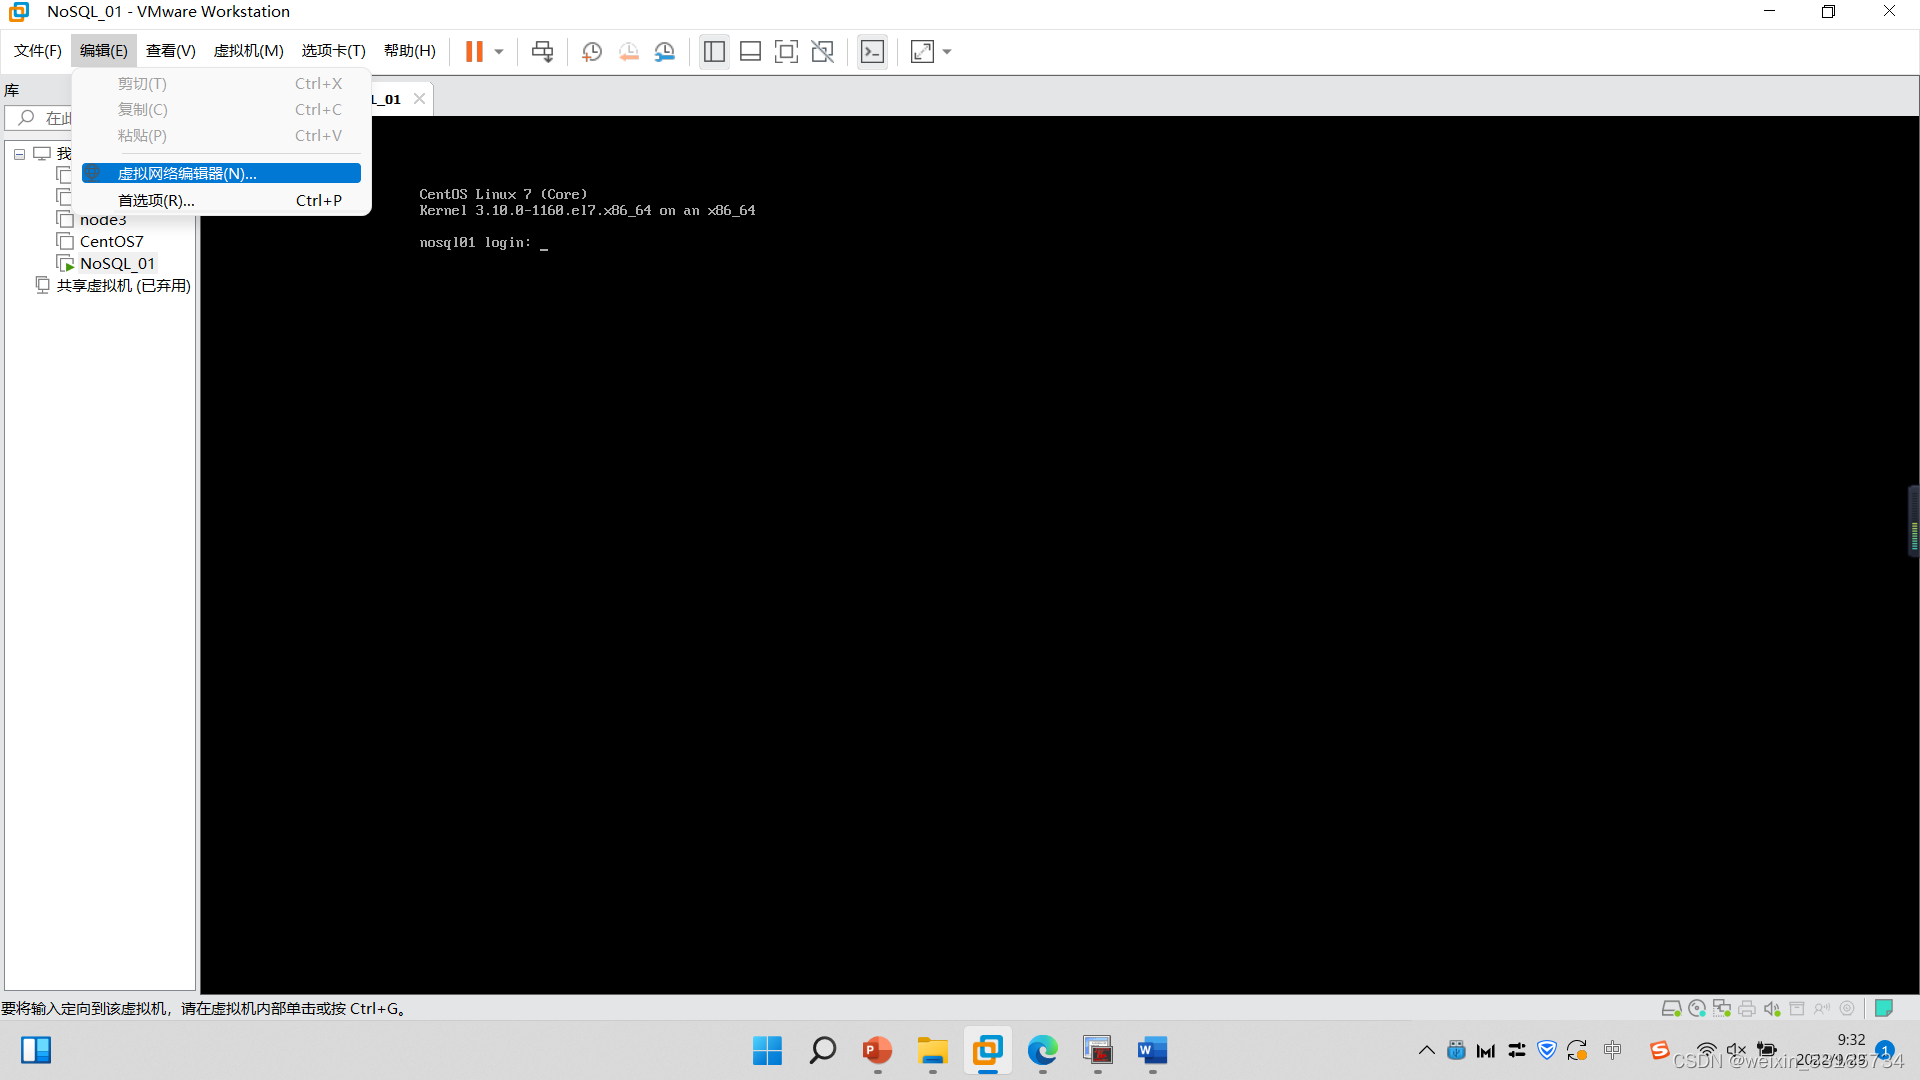This screenshot has height=1080, width=1920.
Task: Click Send Ctrl+Alt+Del toolbar icon
Action: [542, 51]
